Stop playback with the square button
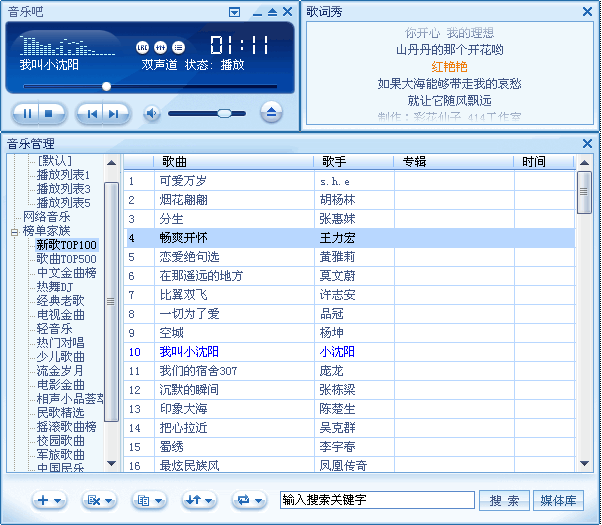Image resolution: width=602 pixels, height=525 pixels. [49, 114]
